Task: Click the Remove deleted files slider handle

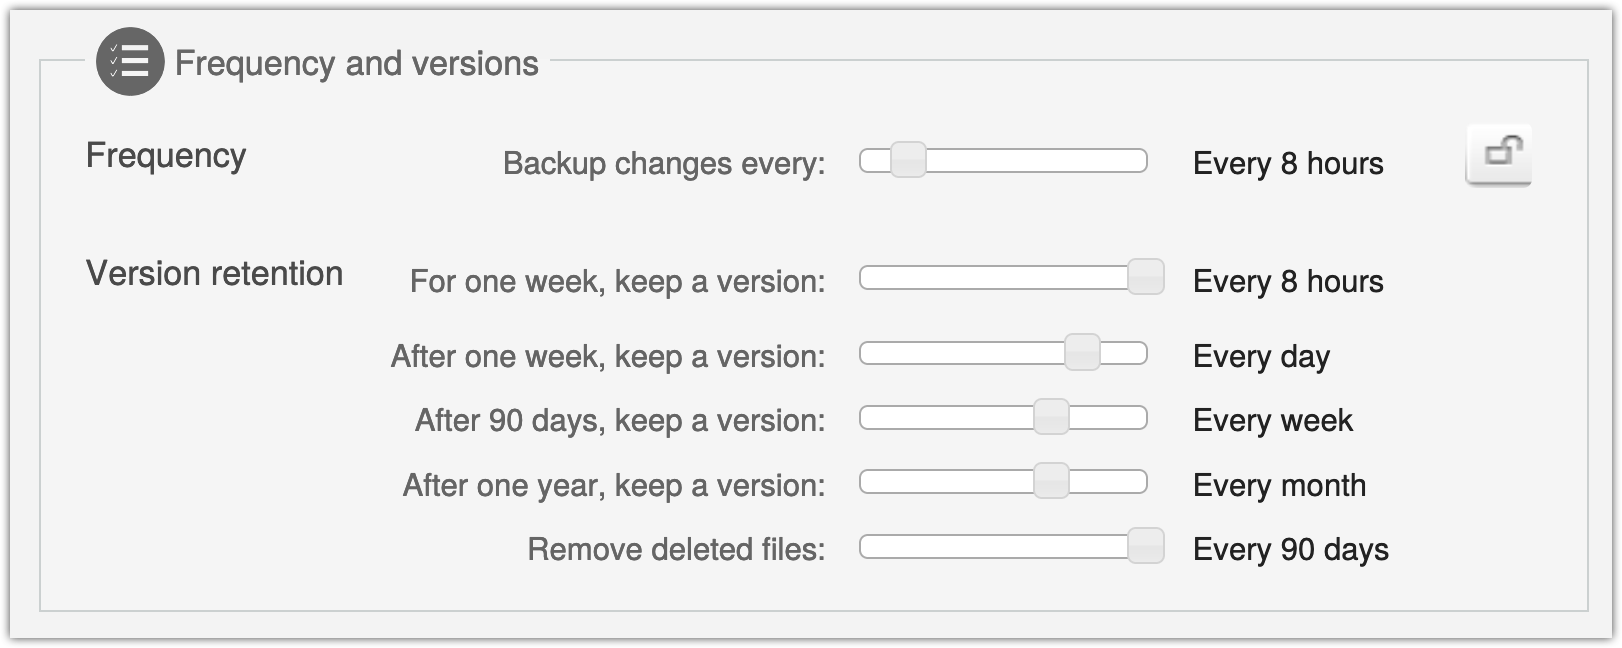Action: 1146,546
